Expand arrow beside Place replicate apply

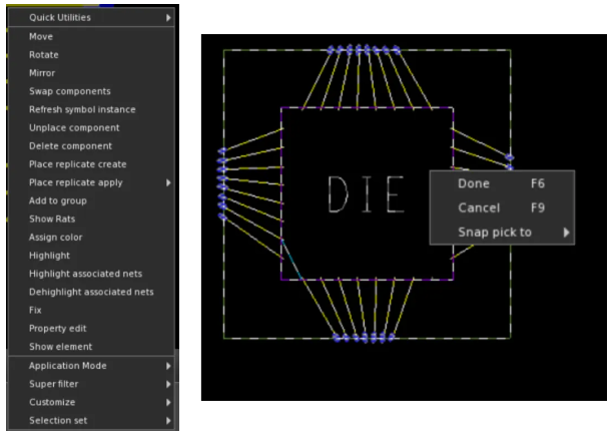click(x=168, y=183)
